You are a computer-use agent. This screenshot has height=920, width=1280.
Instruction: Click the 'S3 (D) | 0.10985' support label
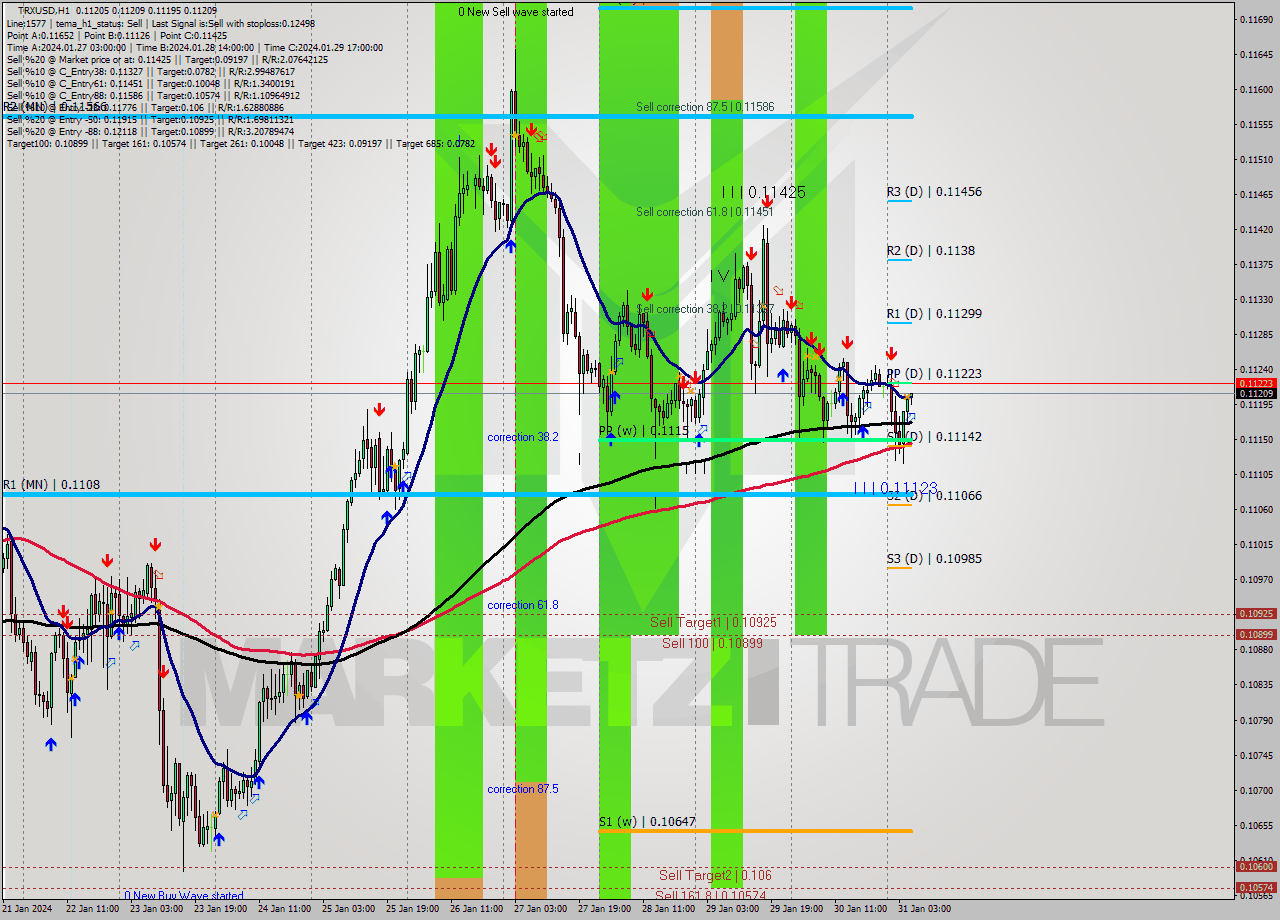pyautogui.click(x=934, y=559)
